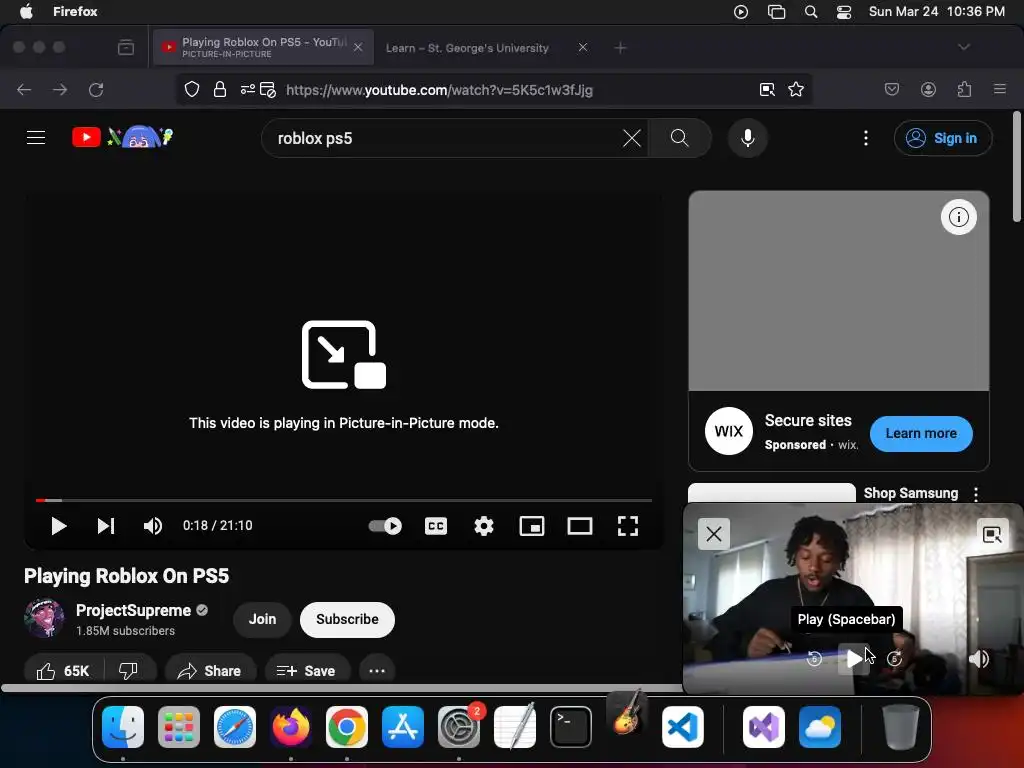Open Firefox tracking protection shield
The image size is (1024, 768).
point(191,89)
